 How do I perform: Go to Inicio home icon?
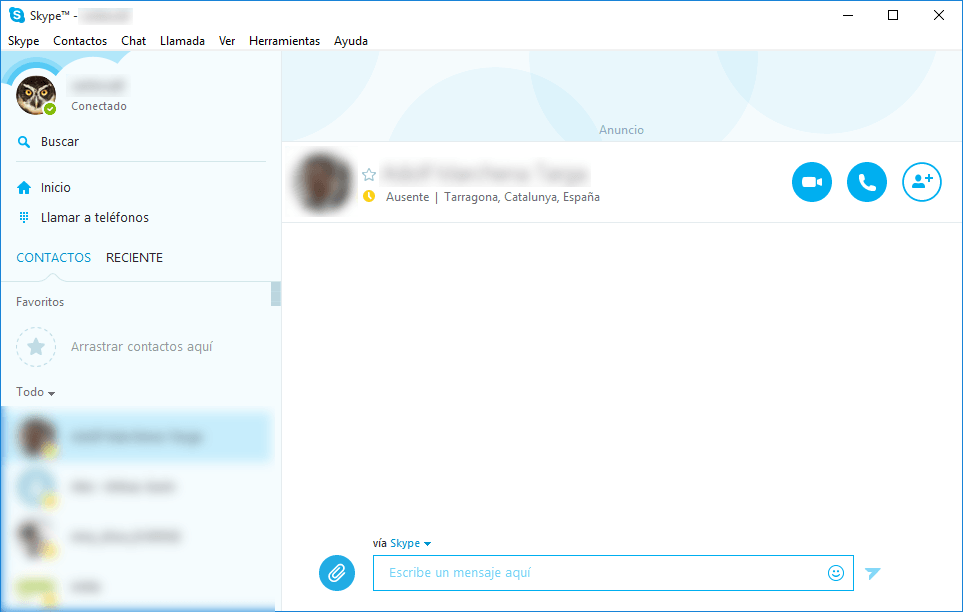[24, 187]
